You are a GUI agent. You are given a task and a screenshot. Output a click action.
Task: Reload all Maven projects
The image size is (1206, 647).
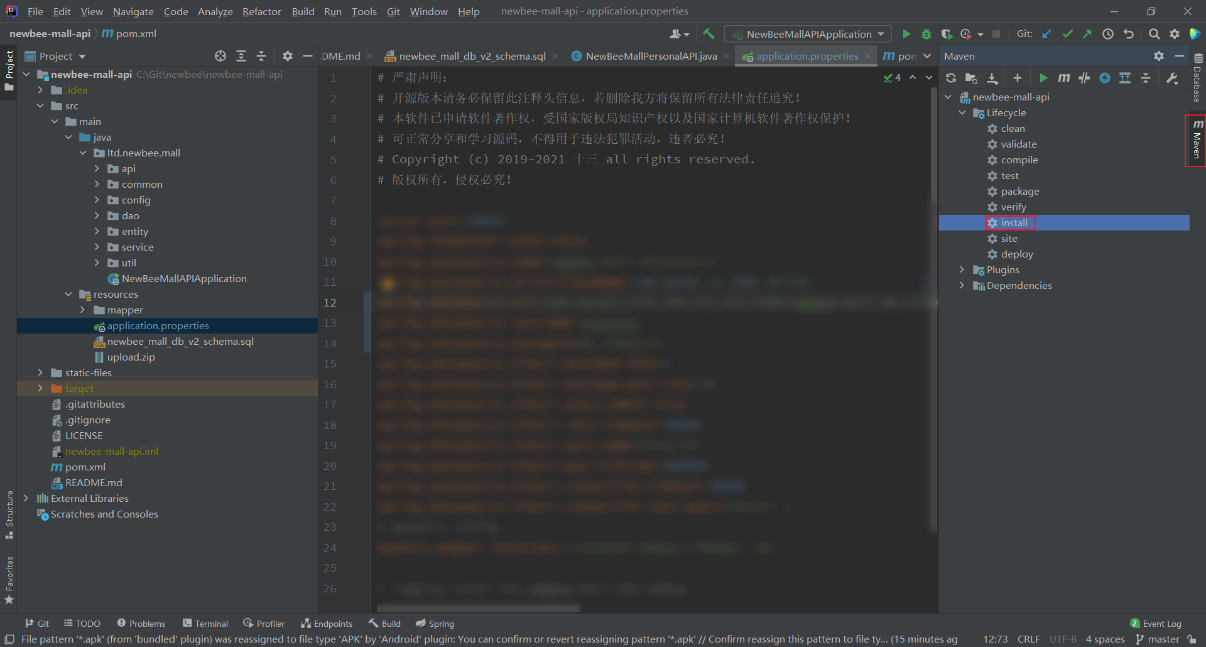(x=951, y=78)
